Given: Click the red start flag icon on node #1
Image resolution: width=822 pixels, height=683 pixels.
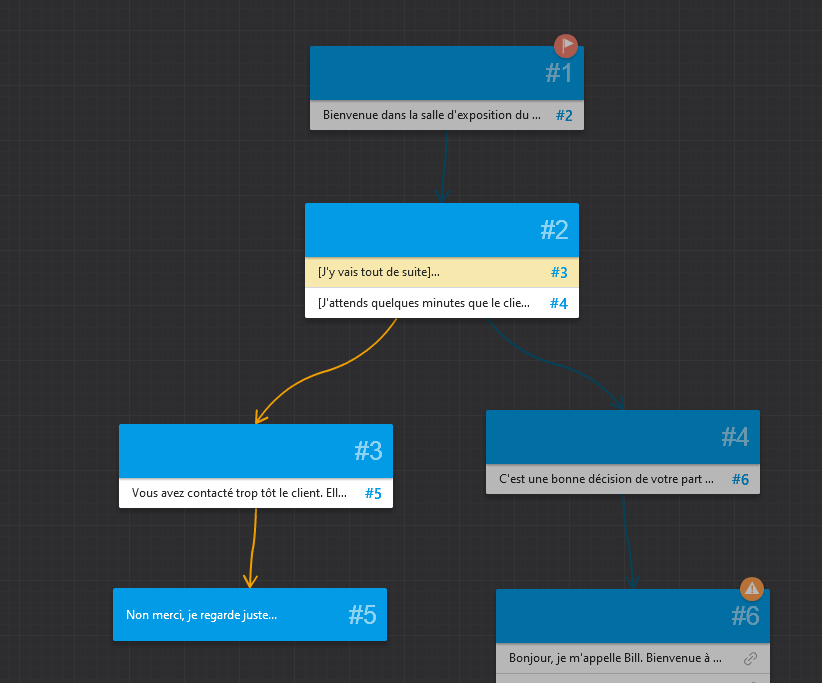Looking at the screenshot, I should click(x=566, y=46).
